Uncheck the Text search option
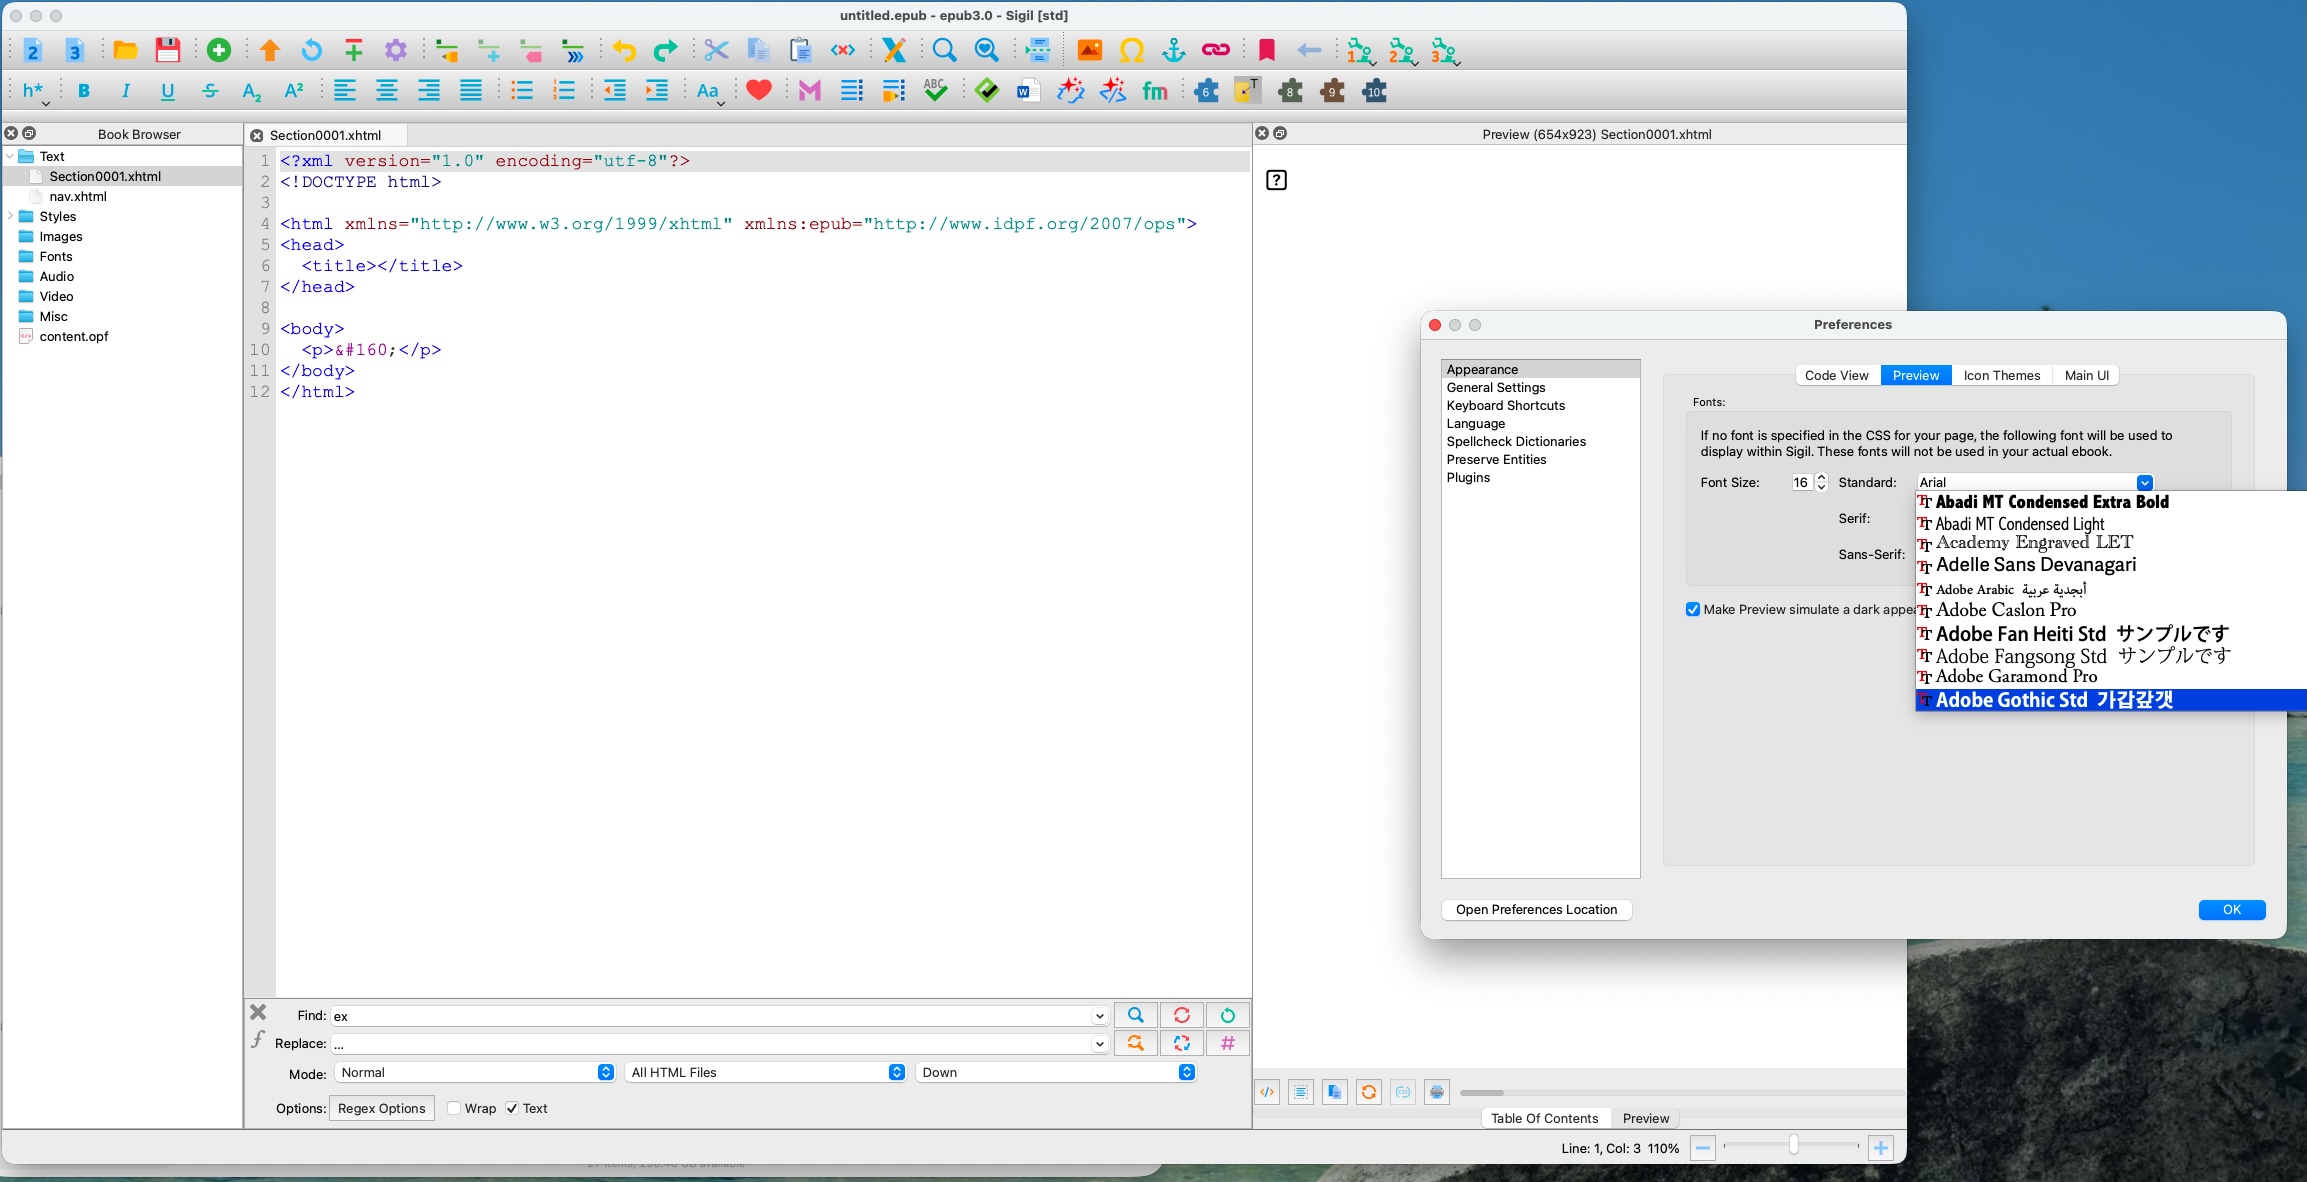The height and width of the screenshot is (1182, 2307). click(x=512, y=1108)
